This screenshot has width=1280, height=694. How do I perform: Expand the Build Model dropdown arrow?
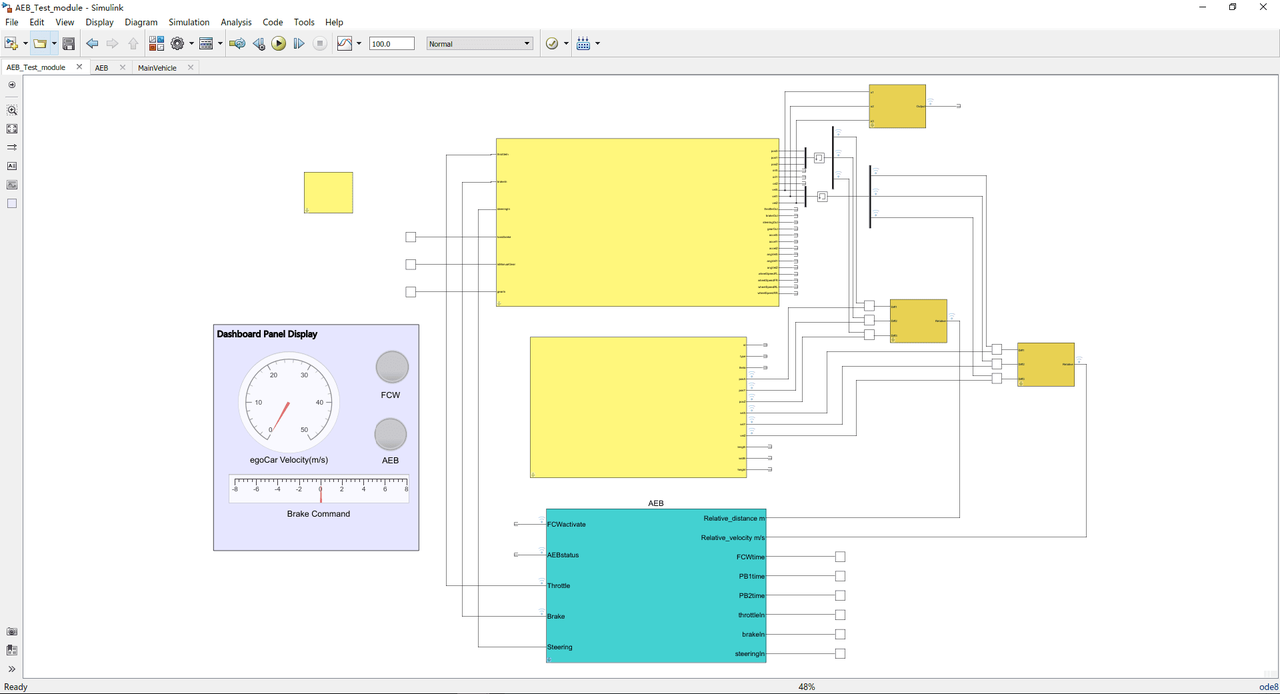[x=598, y=44]
